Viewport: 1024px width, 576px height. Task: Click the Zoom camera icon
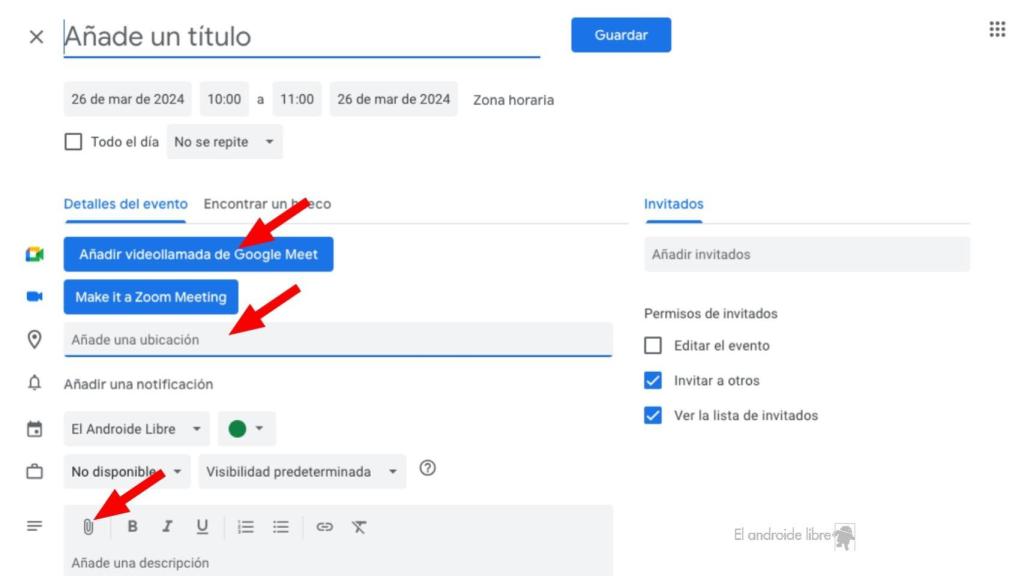click(35, 296)
